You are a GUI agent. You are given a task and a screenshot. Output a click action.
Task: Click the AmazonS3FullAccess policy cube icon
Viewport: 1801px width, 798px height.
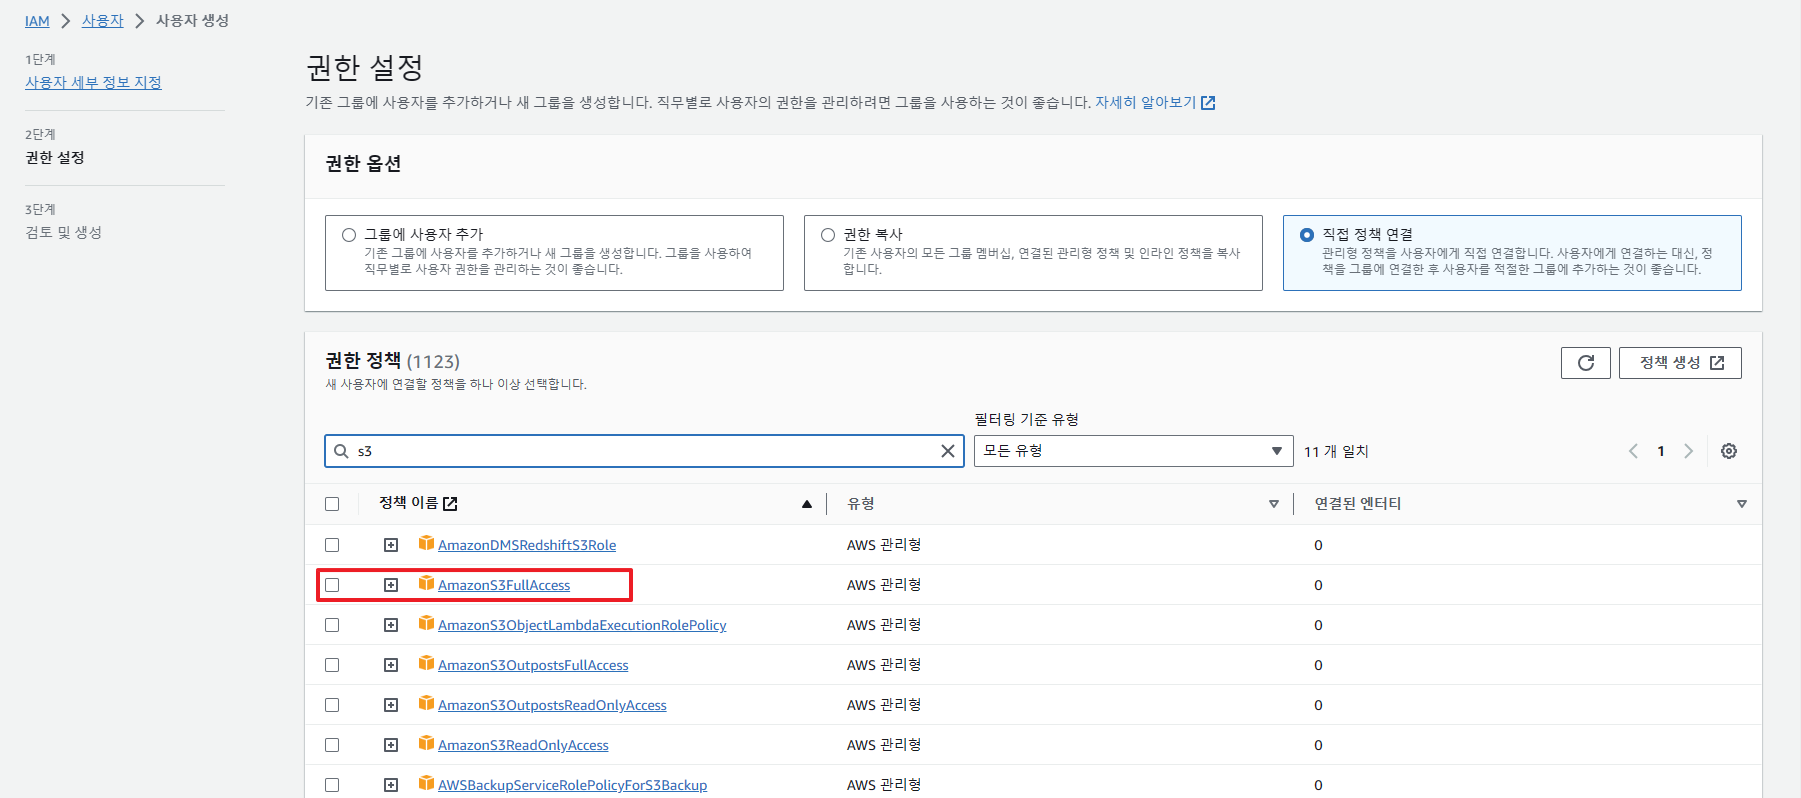pos(426,583)
